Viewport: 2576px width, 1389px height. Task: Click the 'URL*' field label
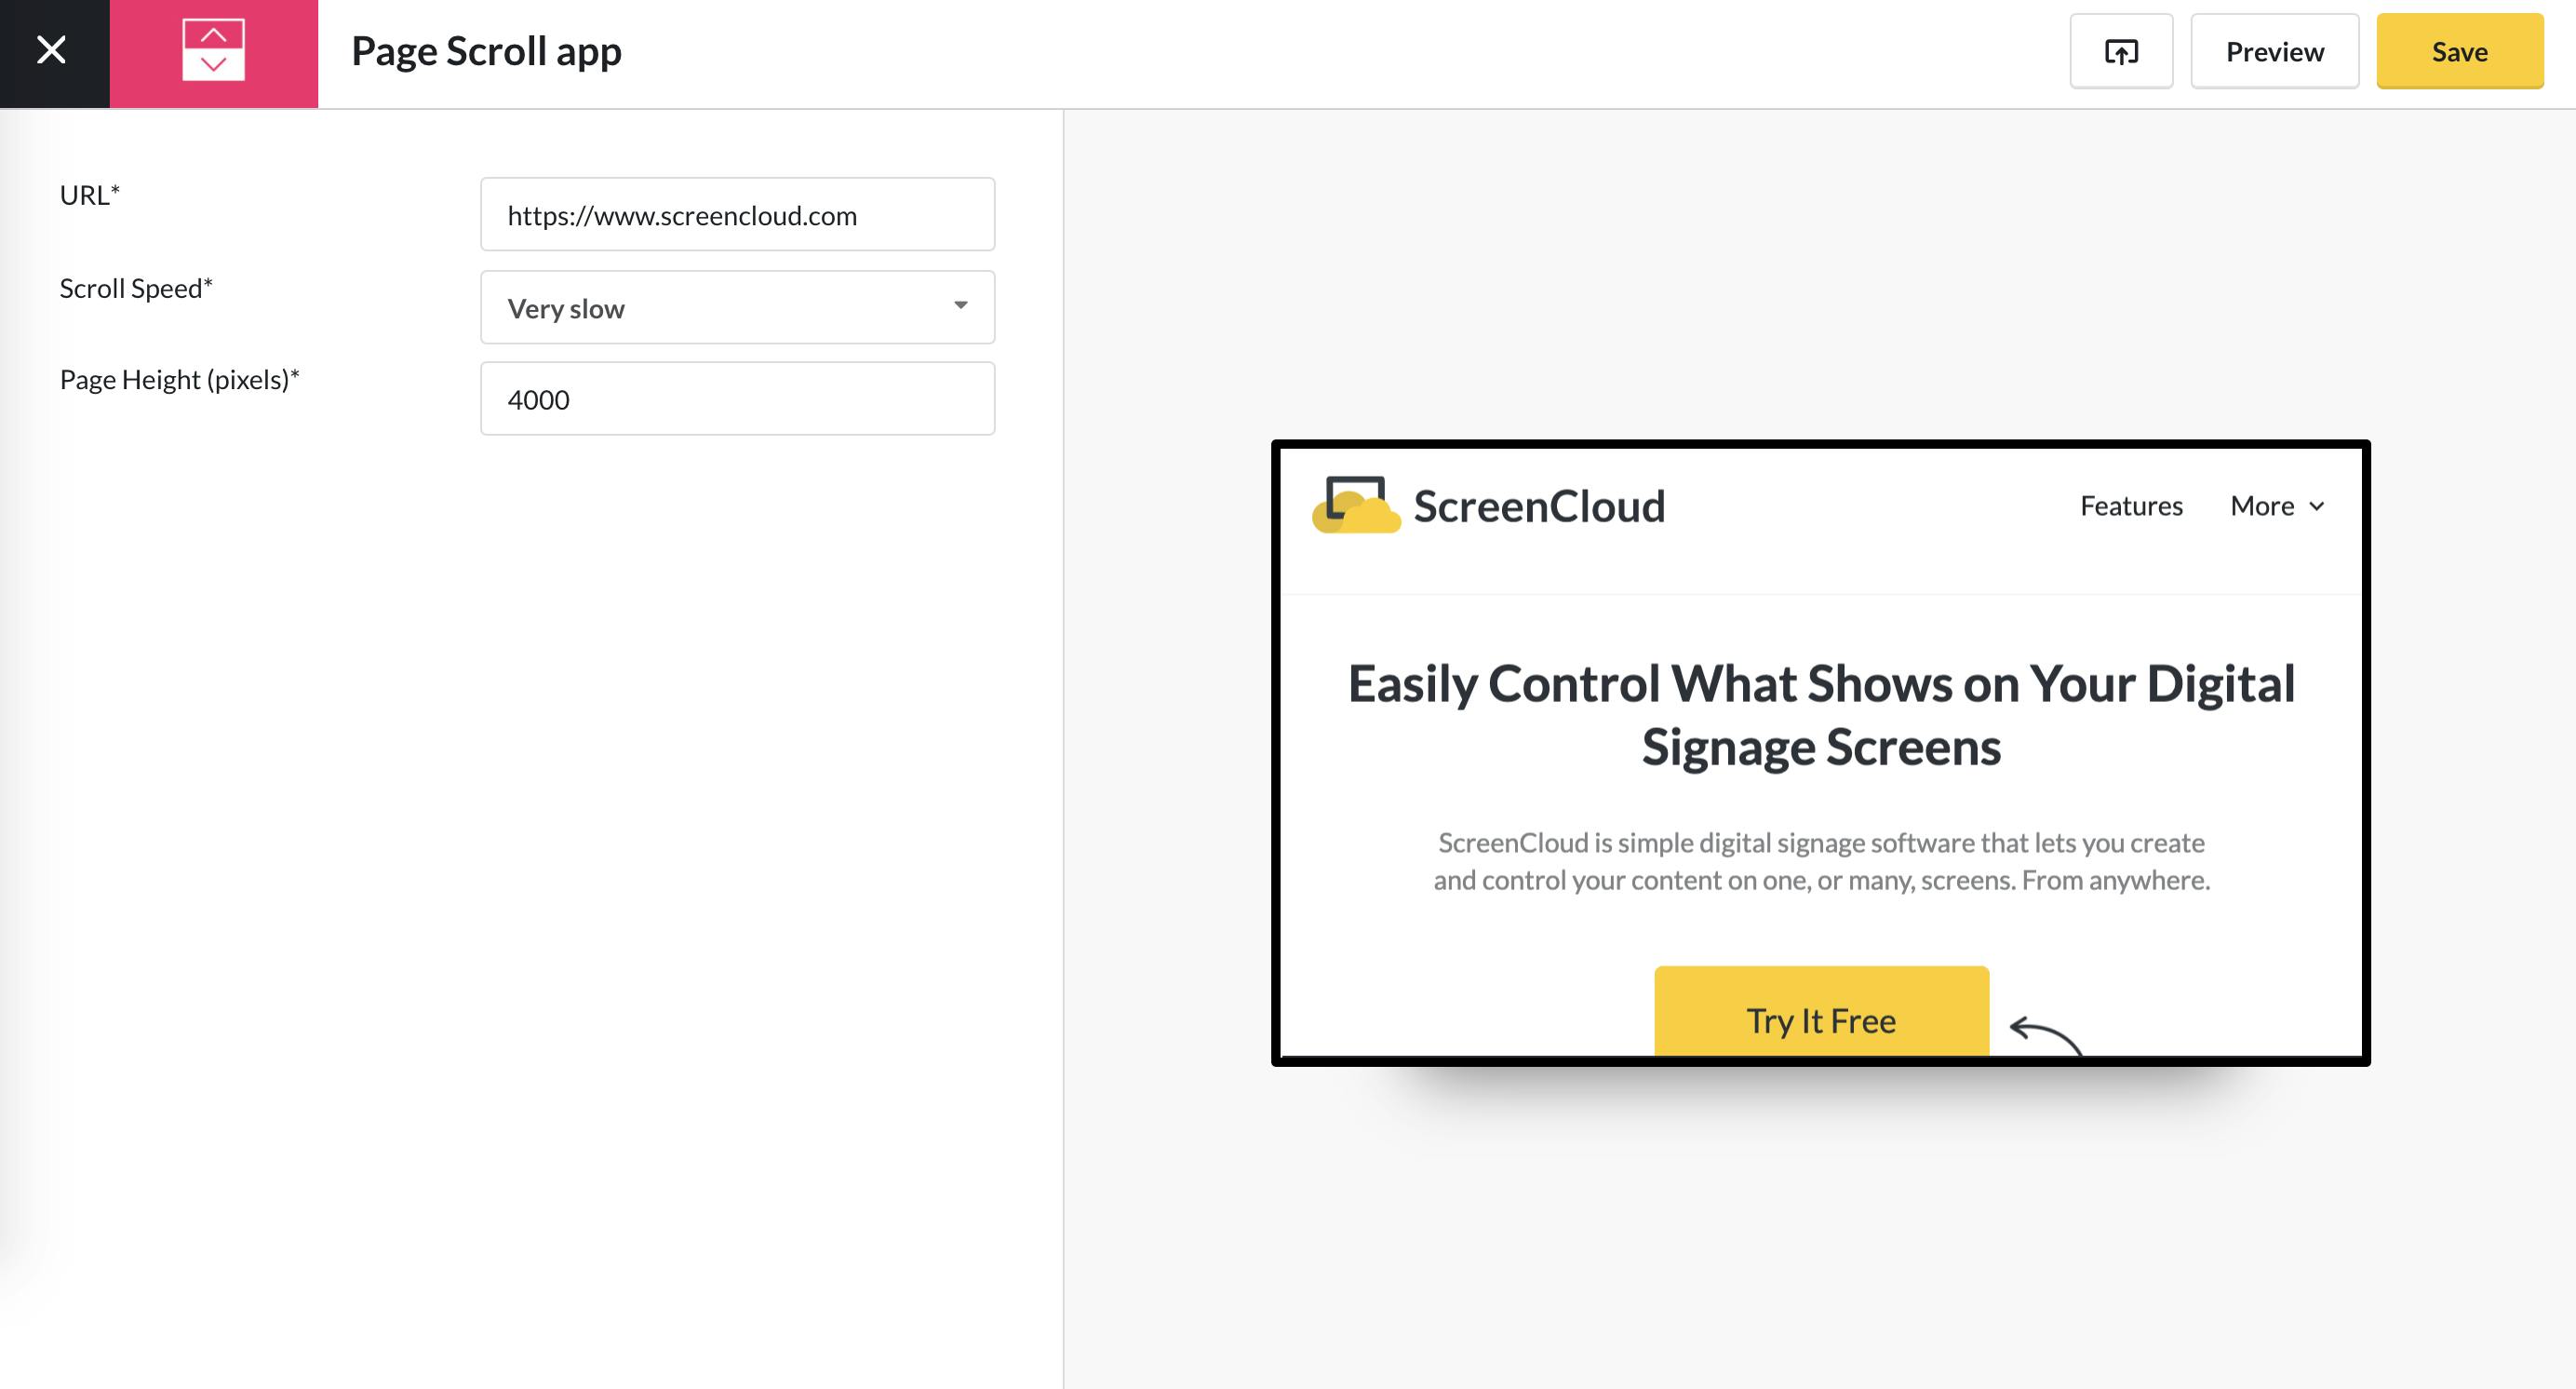89,195
